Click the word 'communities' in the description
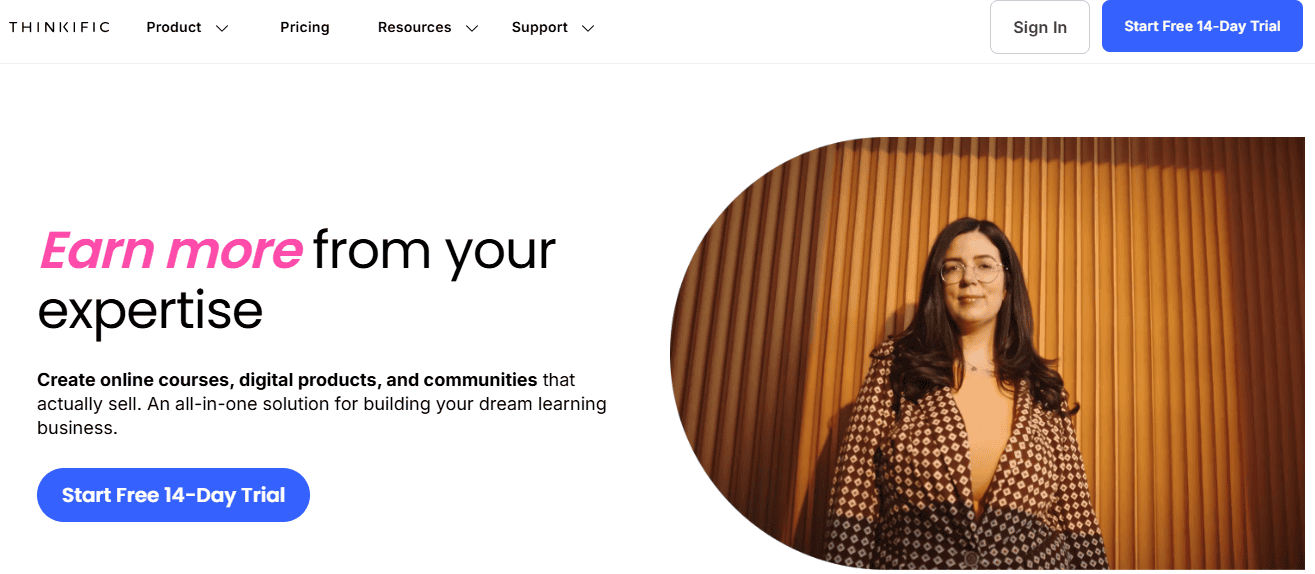 coord(481,380)
